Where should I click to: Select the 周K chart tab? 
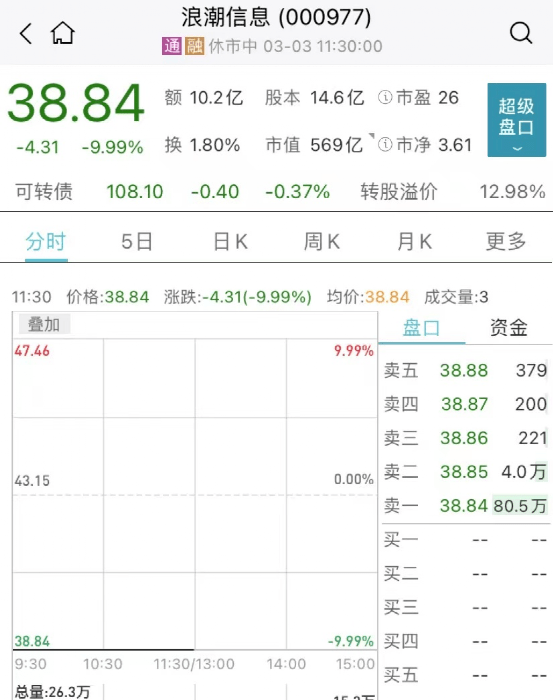[x=322, y=242]
